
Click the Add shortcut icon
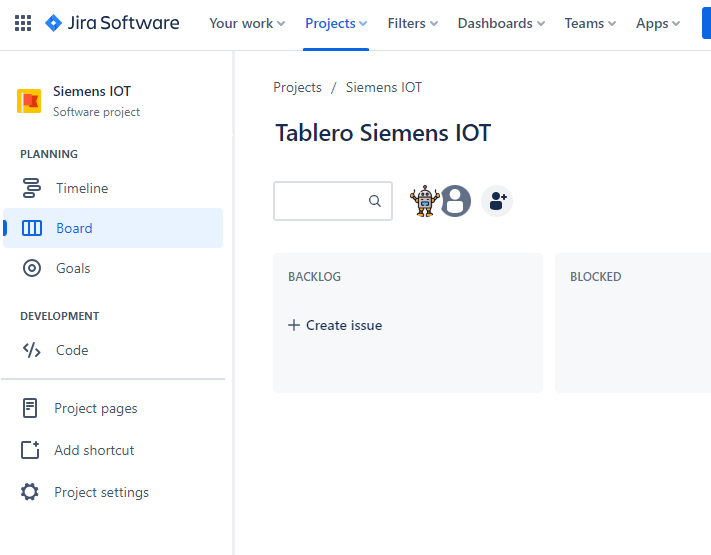tap(30, 450)
